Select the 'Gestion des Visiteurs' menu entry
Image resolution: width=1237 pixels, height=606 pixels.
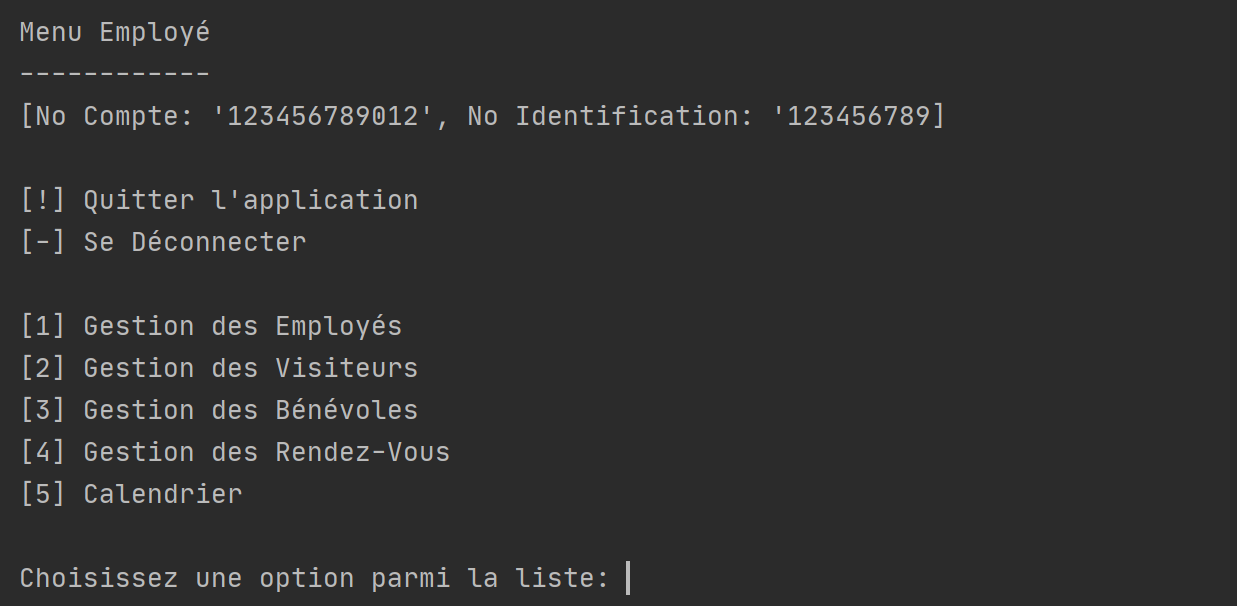click(219, 368)
